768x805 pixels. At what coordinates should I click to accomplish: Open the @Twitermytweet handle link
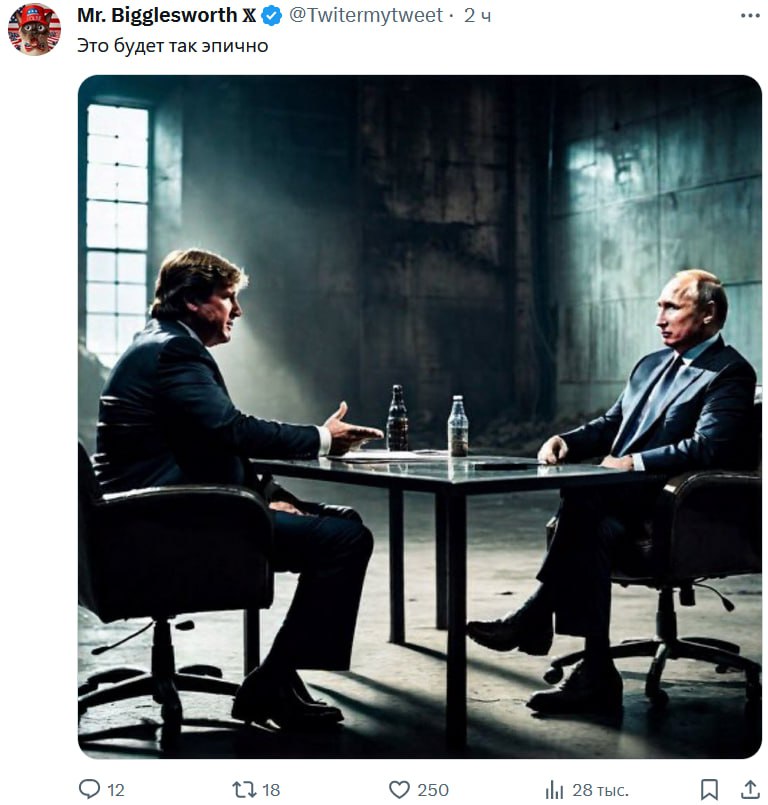[x=366, y=16]
